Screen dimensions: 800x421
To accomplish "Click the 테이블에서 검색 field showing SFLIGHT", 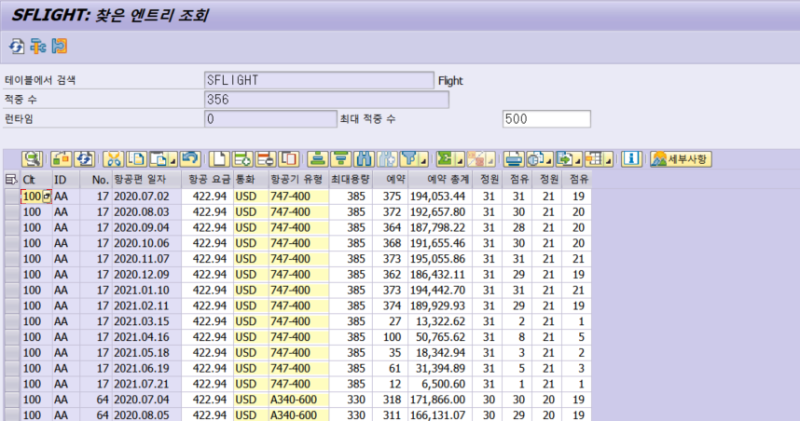I will [319, 80].
